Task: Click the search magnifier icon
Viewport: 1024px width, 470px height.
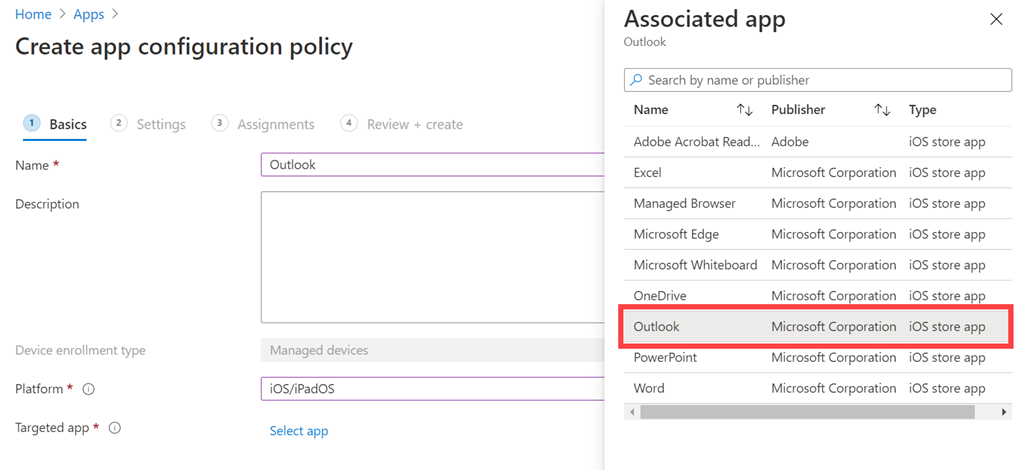Action: (636, 80)
